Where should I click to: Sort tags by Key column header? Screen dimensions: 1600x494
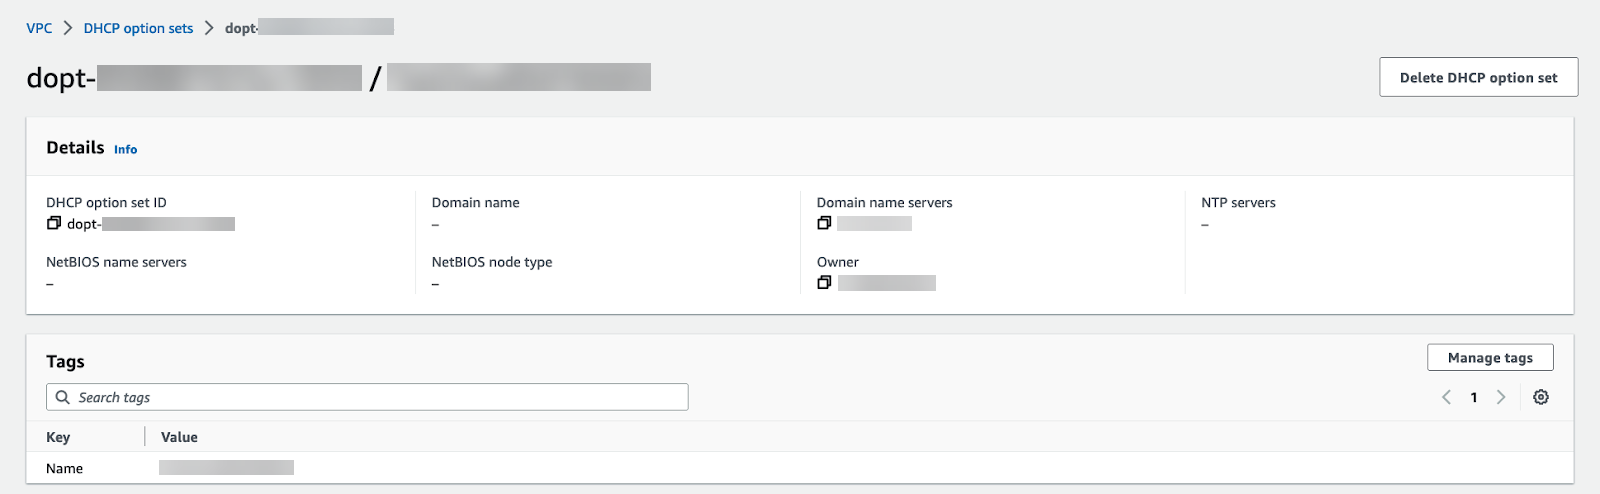(58, 437)
